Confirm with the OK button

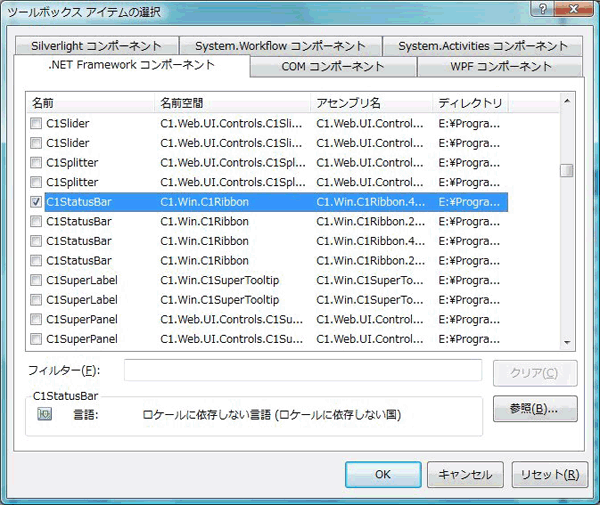click(383, 474)
